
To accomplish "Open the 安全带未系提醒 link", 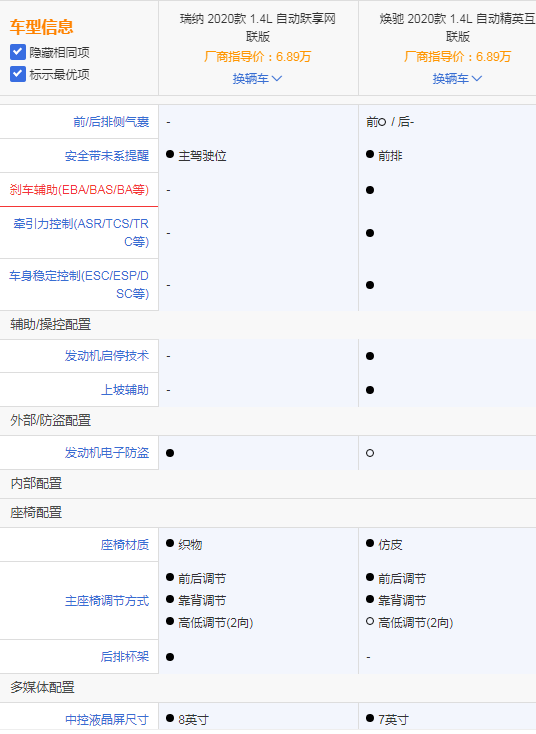I will point(107,156).
